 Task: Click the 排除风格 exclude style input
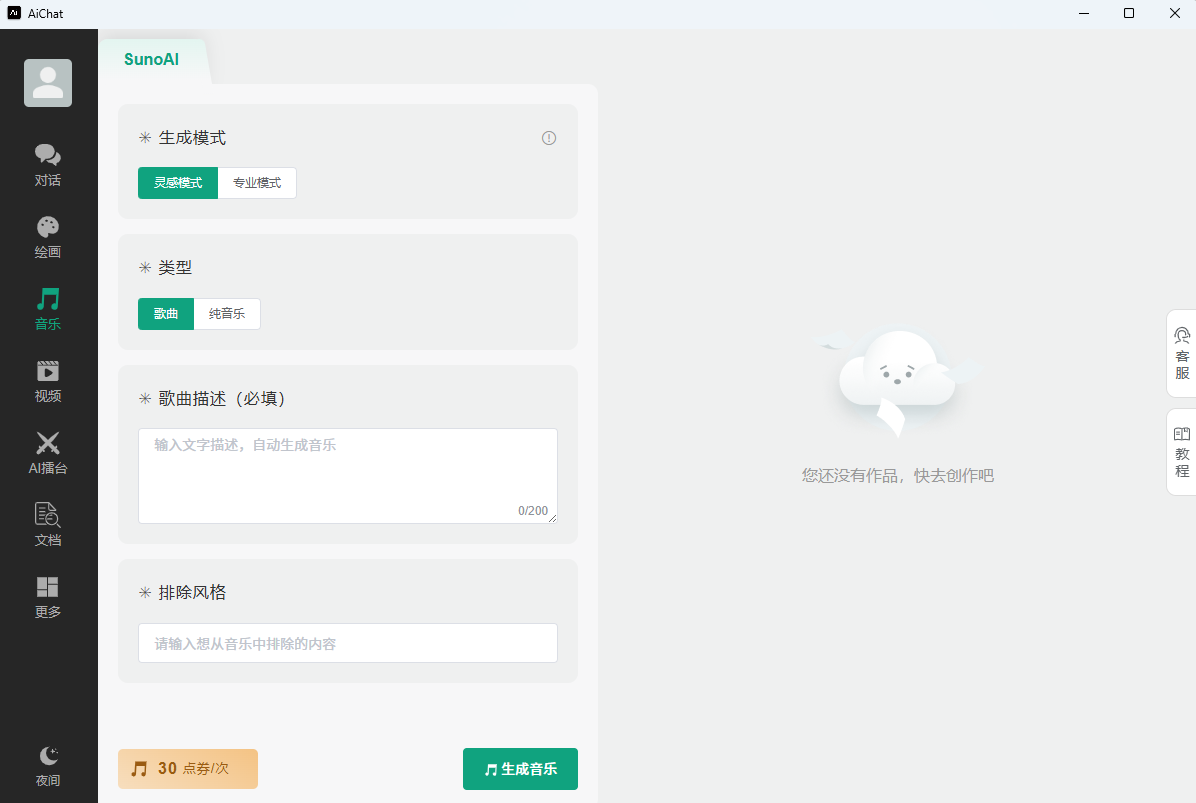(347, 643)
